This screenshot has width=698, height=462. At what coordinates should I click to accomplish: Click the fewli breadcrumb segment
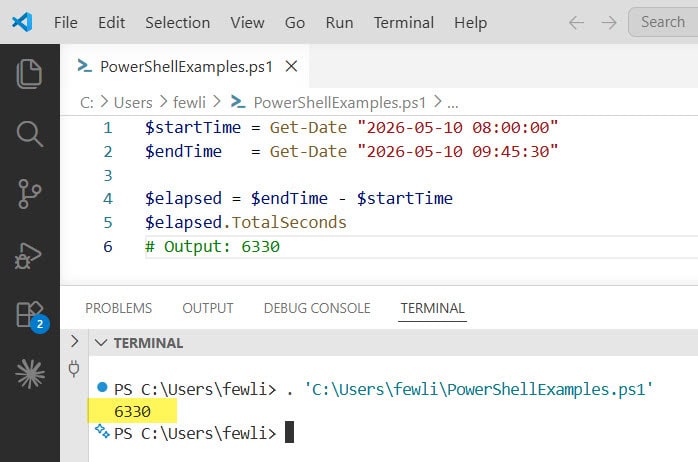189,102
